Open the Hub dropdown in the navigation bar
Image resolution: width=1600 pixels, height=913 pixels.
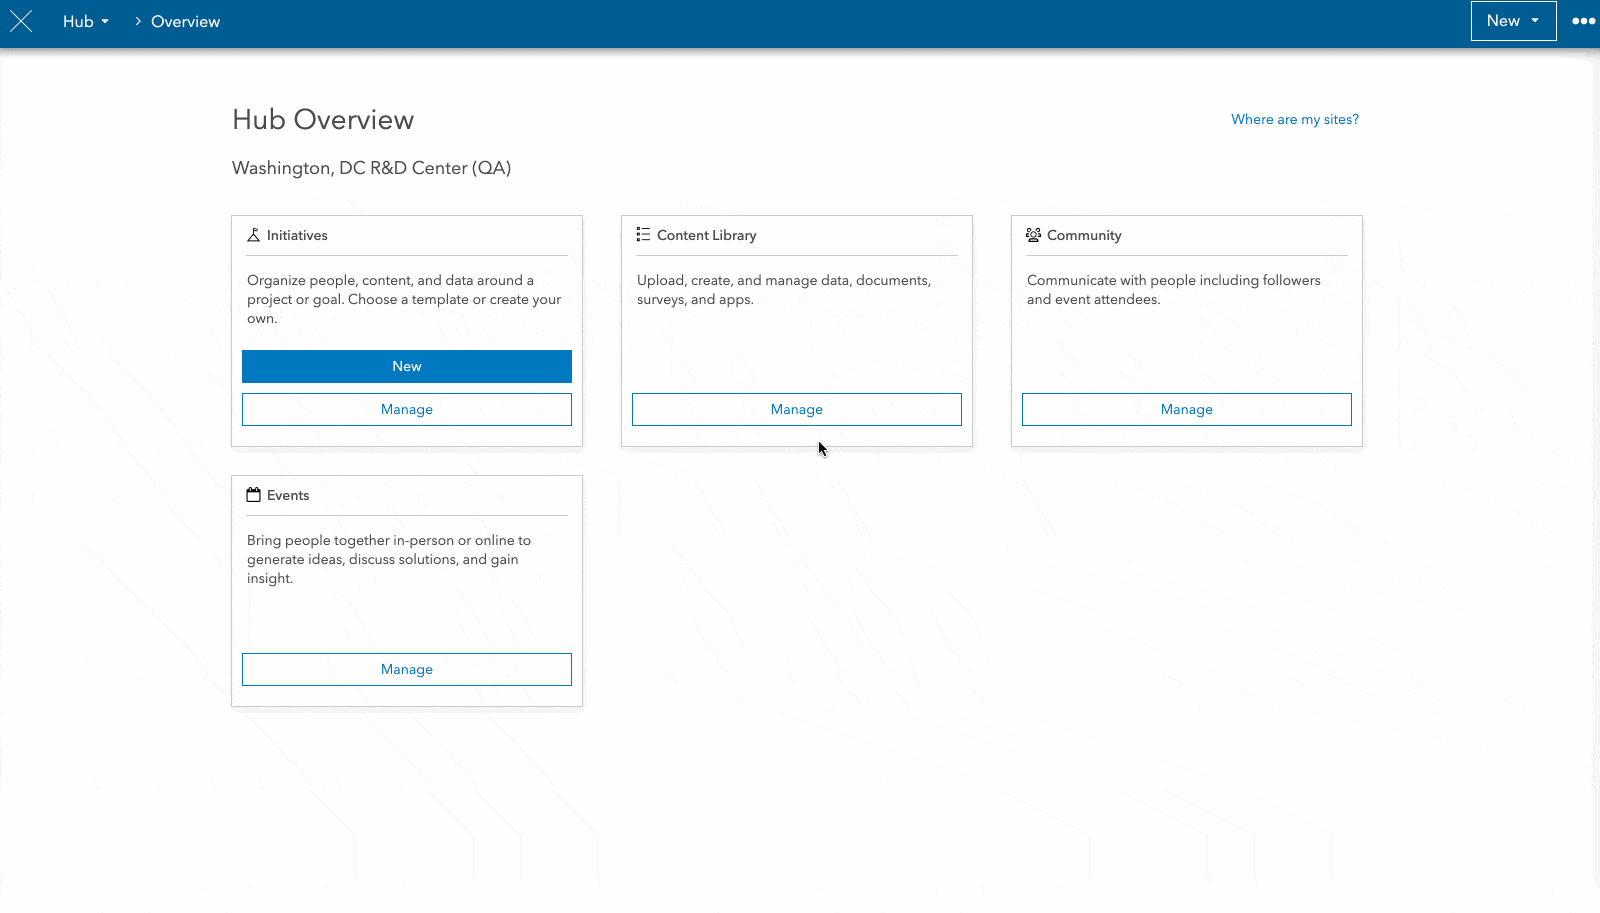click(x=85, y=21)
